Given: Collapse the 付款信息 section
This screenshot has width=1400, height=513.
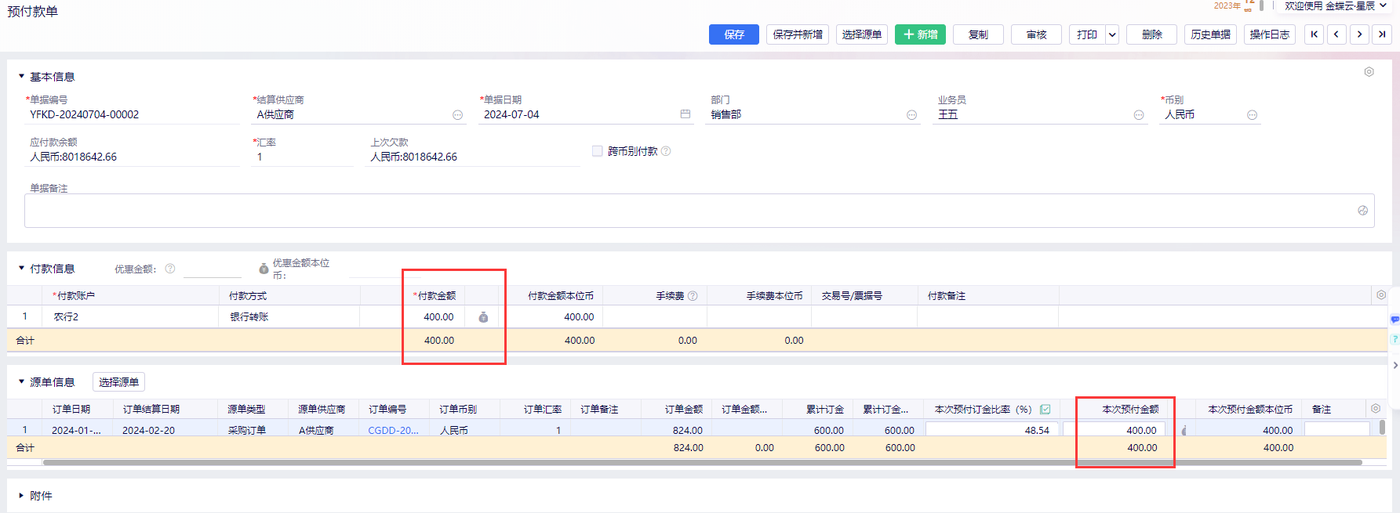Looking at the screenshot, I should [x=22, y=268].
